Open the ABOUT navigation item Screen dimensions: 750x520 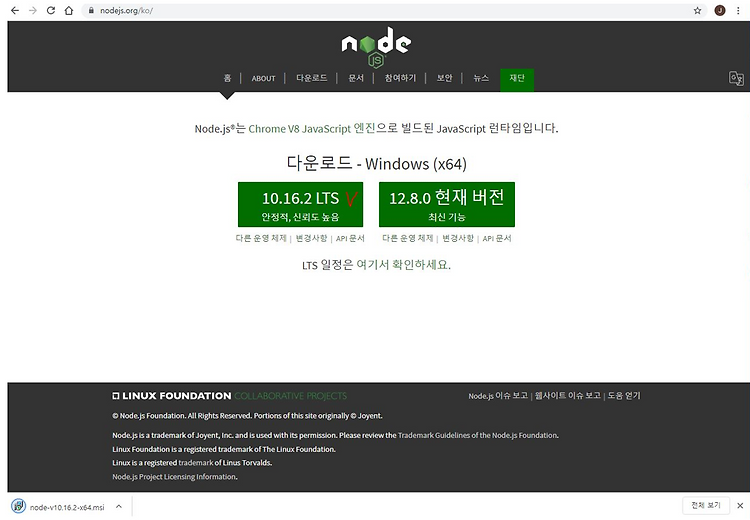tap(264, 78)
